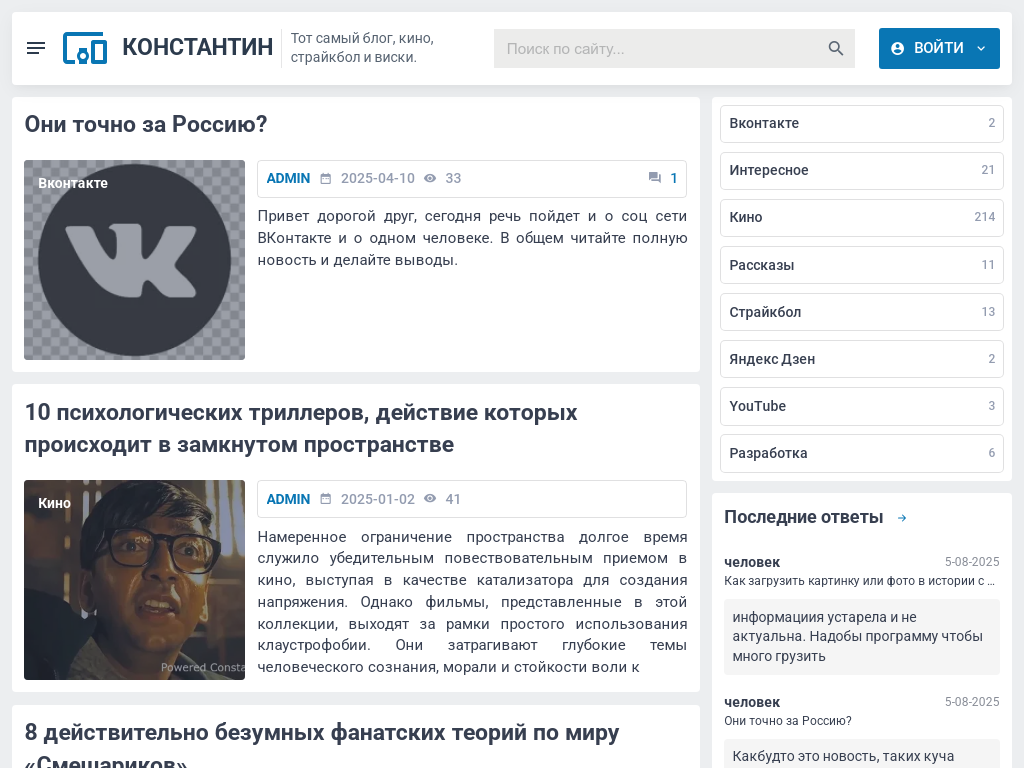Click the magnifier search icon
The height and width of the screenshot is (768, 1024).
(x=835, y=48)
